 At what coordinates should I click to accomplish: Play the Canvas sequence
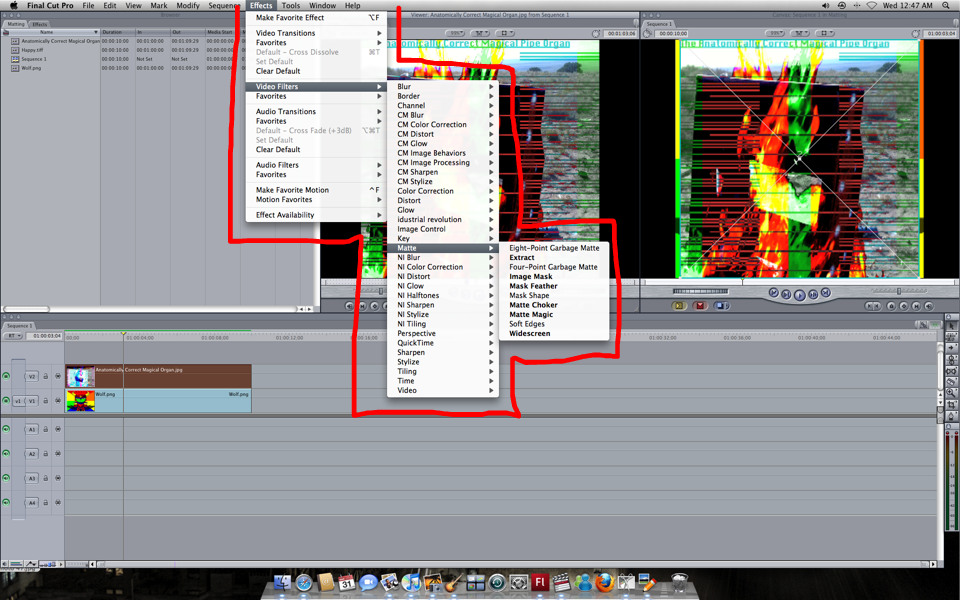click(800, 295)
